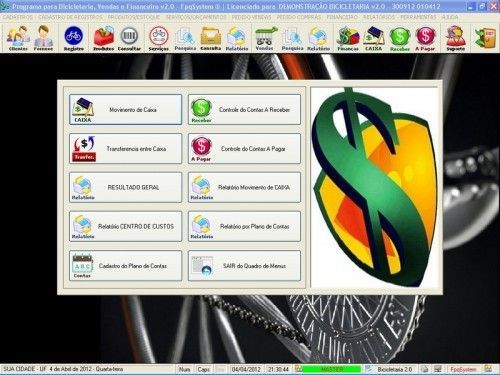Click the blue bicycle Registro icon

click(x=74, y=38)
